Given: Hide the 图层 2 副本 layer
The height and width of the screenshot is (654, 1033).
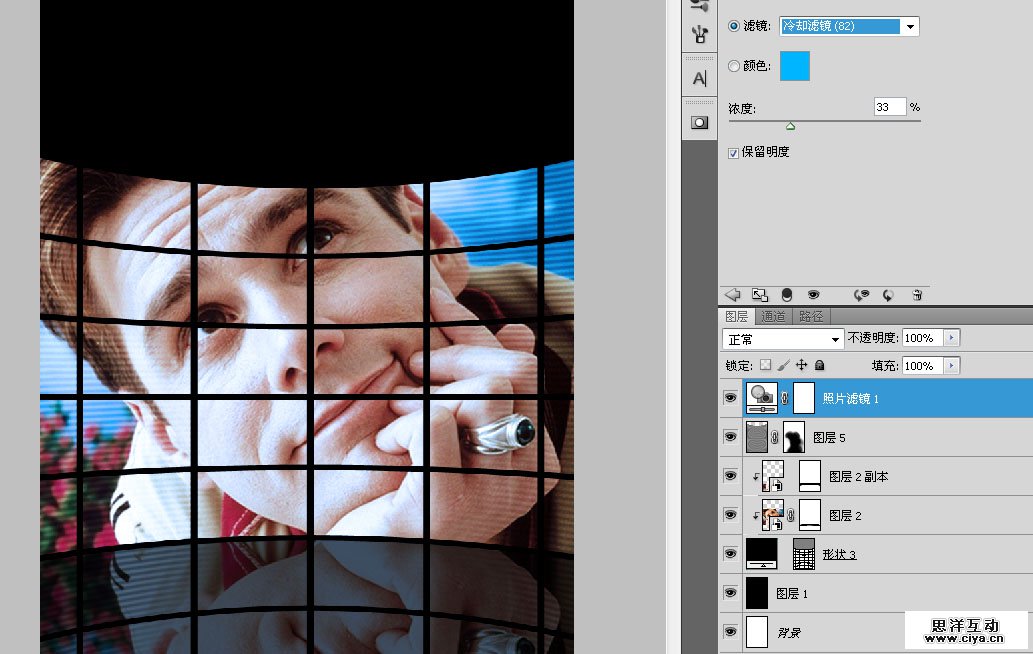Looking at the screenshot, I should point(730,476).
